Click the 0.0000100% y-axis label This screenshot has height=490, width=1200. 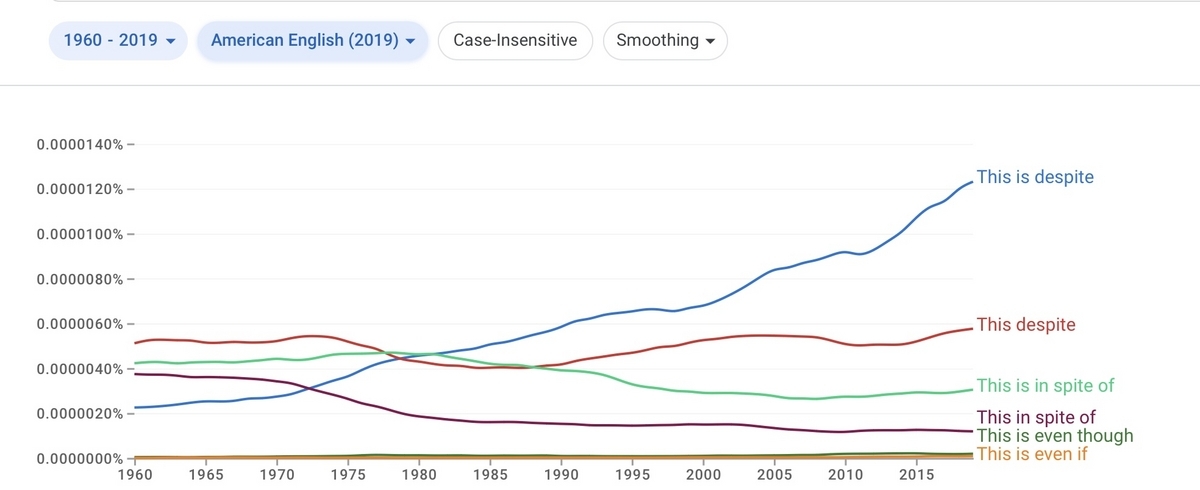click(80, 235)
